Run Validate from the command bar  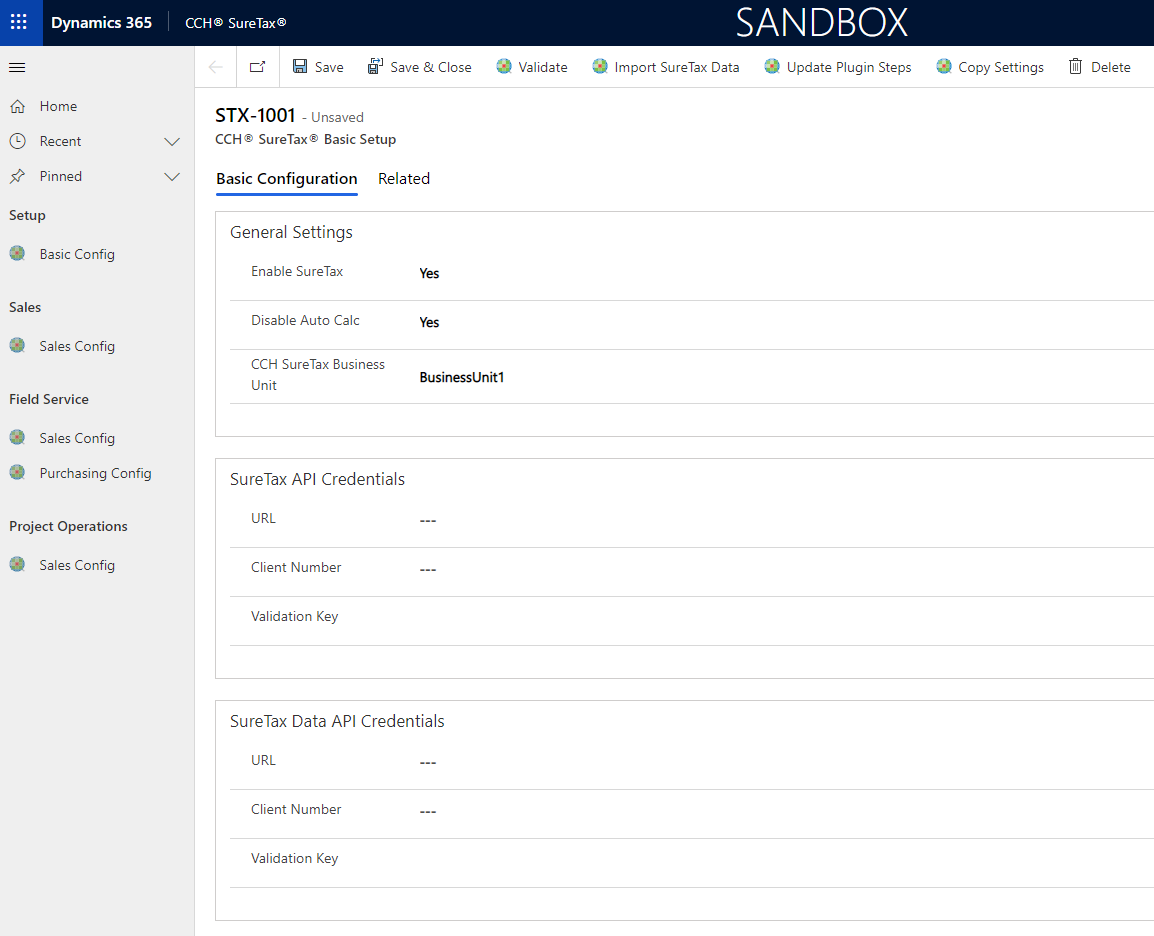[543, 68]
